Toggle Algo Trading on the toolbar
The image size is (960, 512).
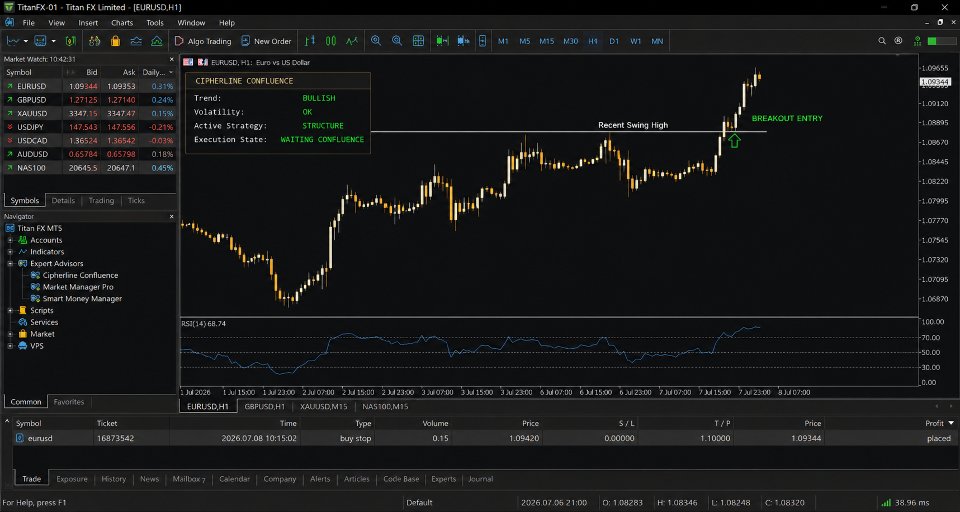pos(203,41)
